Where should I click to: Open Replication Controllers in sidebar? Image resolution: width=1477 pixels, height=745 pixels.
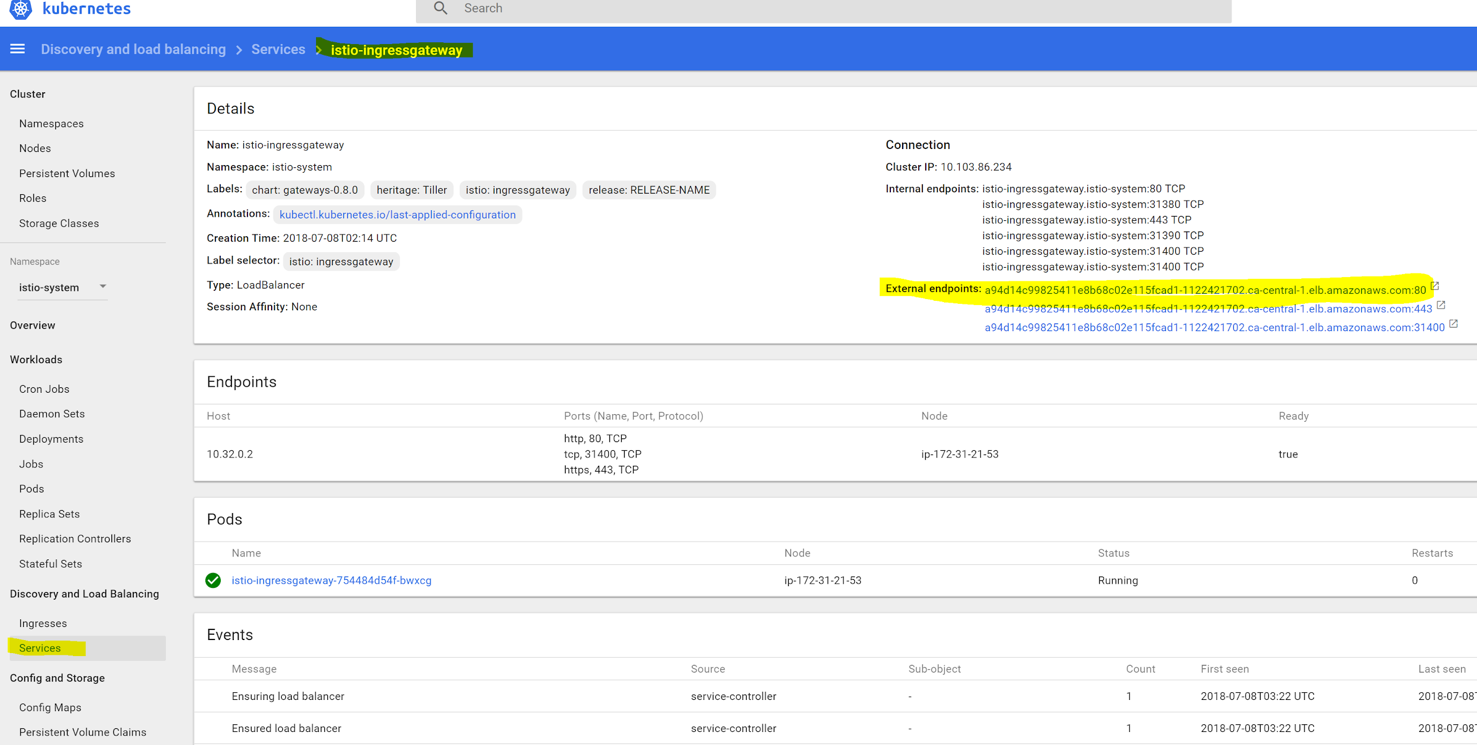pyautogui.click(x=75, y=539)
